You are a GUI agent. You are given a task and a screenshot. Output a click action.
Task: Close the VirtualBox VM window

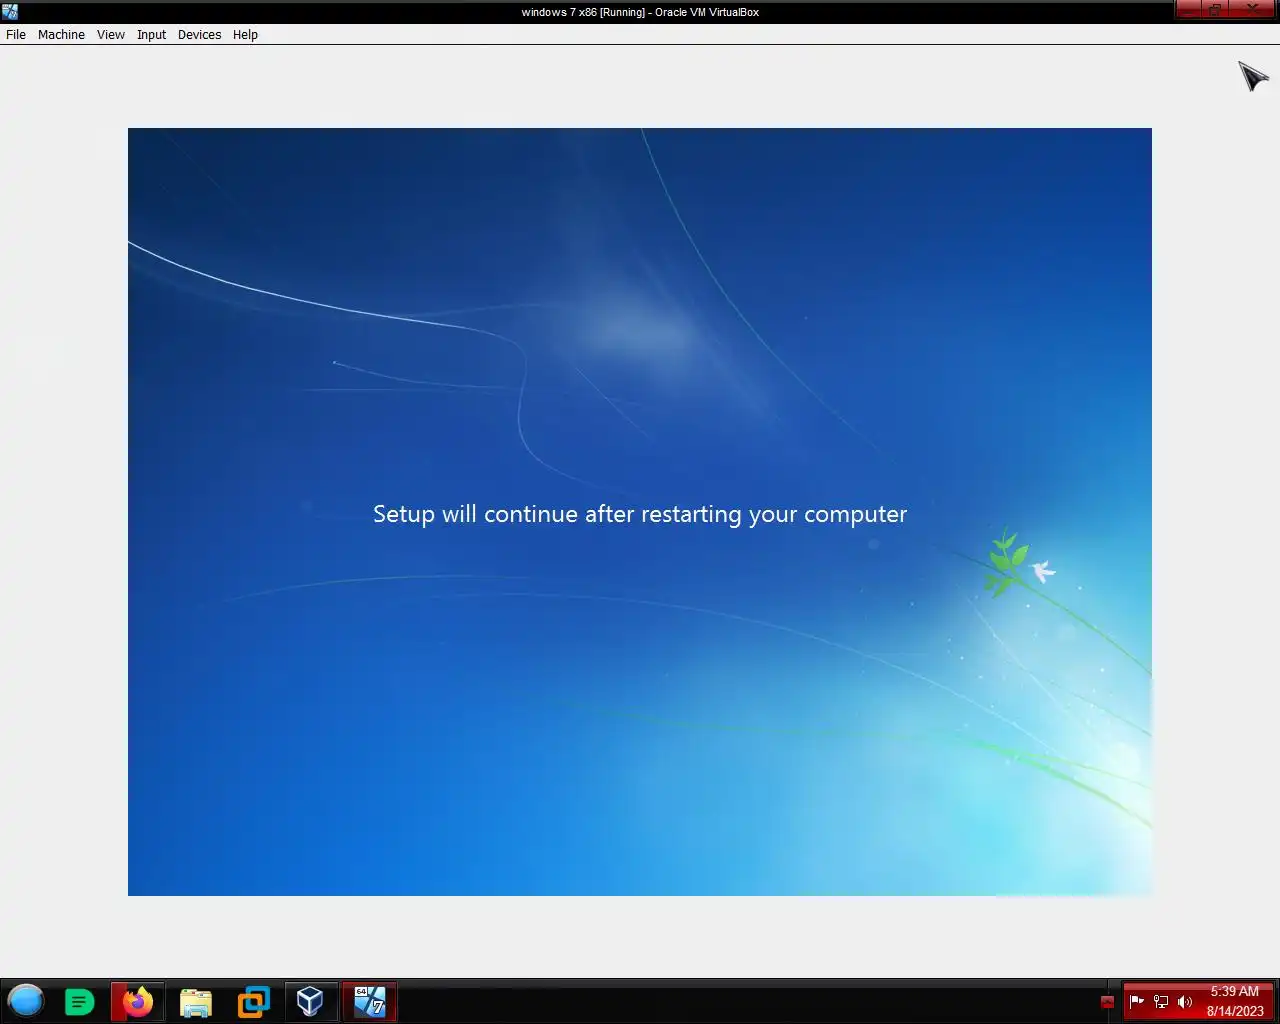(x=1252, y=9)
